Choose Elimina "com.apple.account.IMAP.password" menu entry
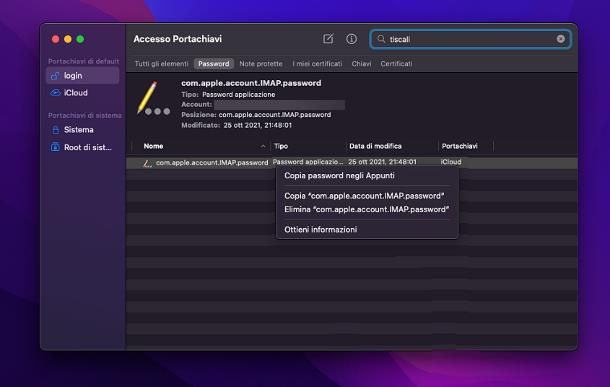The width and height of the screenshot is (610, 387). (367, 209)
